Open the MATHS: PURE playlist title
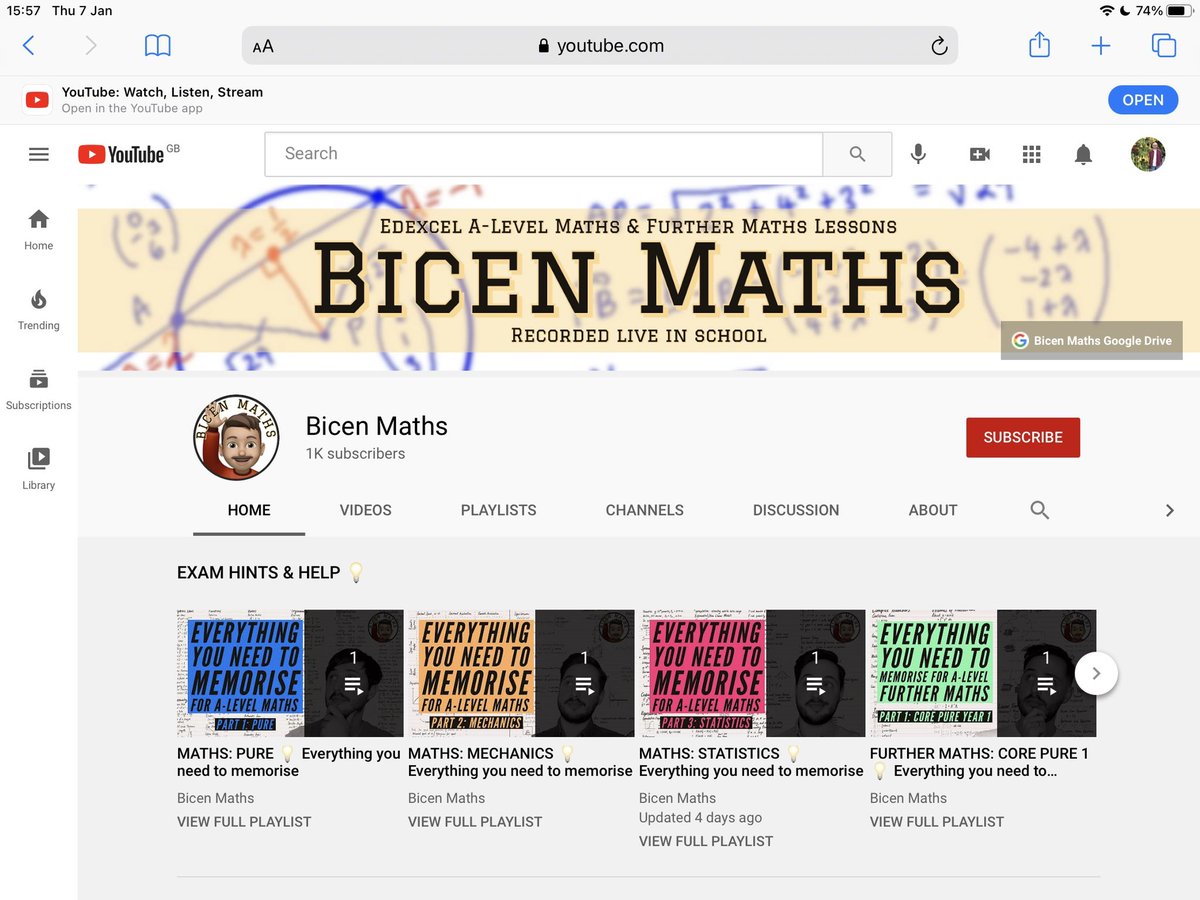 point(289,762)
